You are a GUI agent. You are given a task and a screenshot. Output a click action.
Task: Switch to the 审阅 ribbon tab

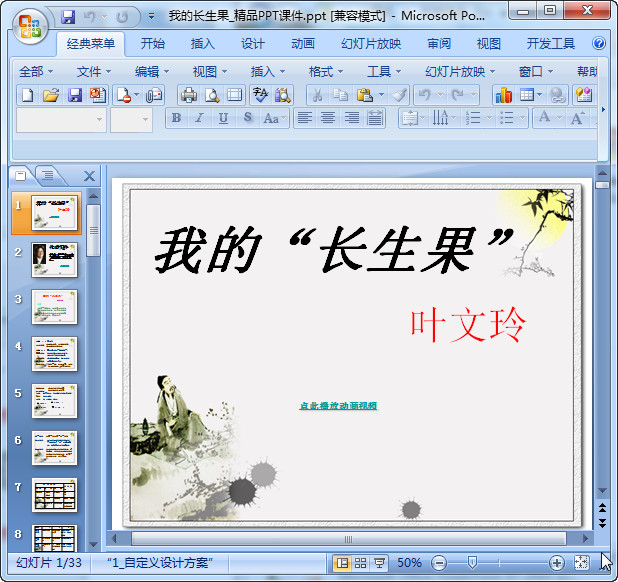click(x=439, y=43)
